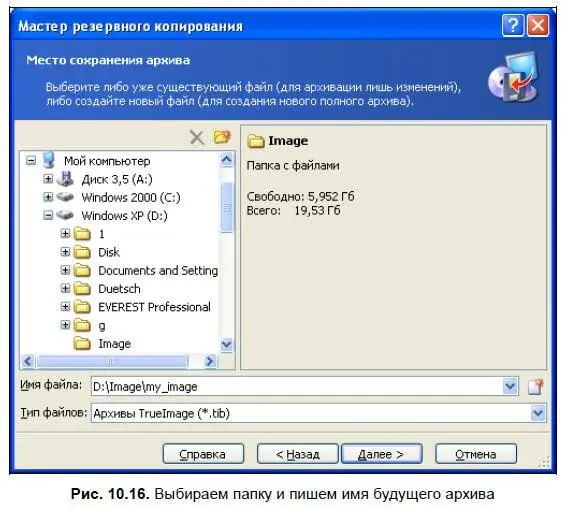The width and height of the screenshot is (563, 509).
Task: Collapse the Мой компьютер root node
Action: pyautogui.click(x=31, y=160)
